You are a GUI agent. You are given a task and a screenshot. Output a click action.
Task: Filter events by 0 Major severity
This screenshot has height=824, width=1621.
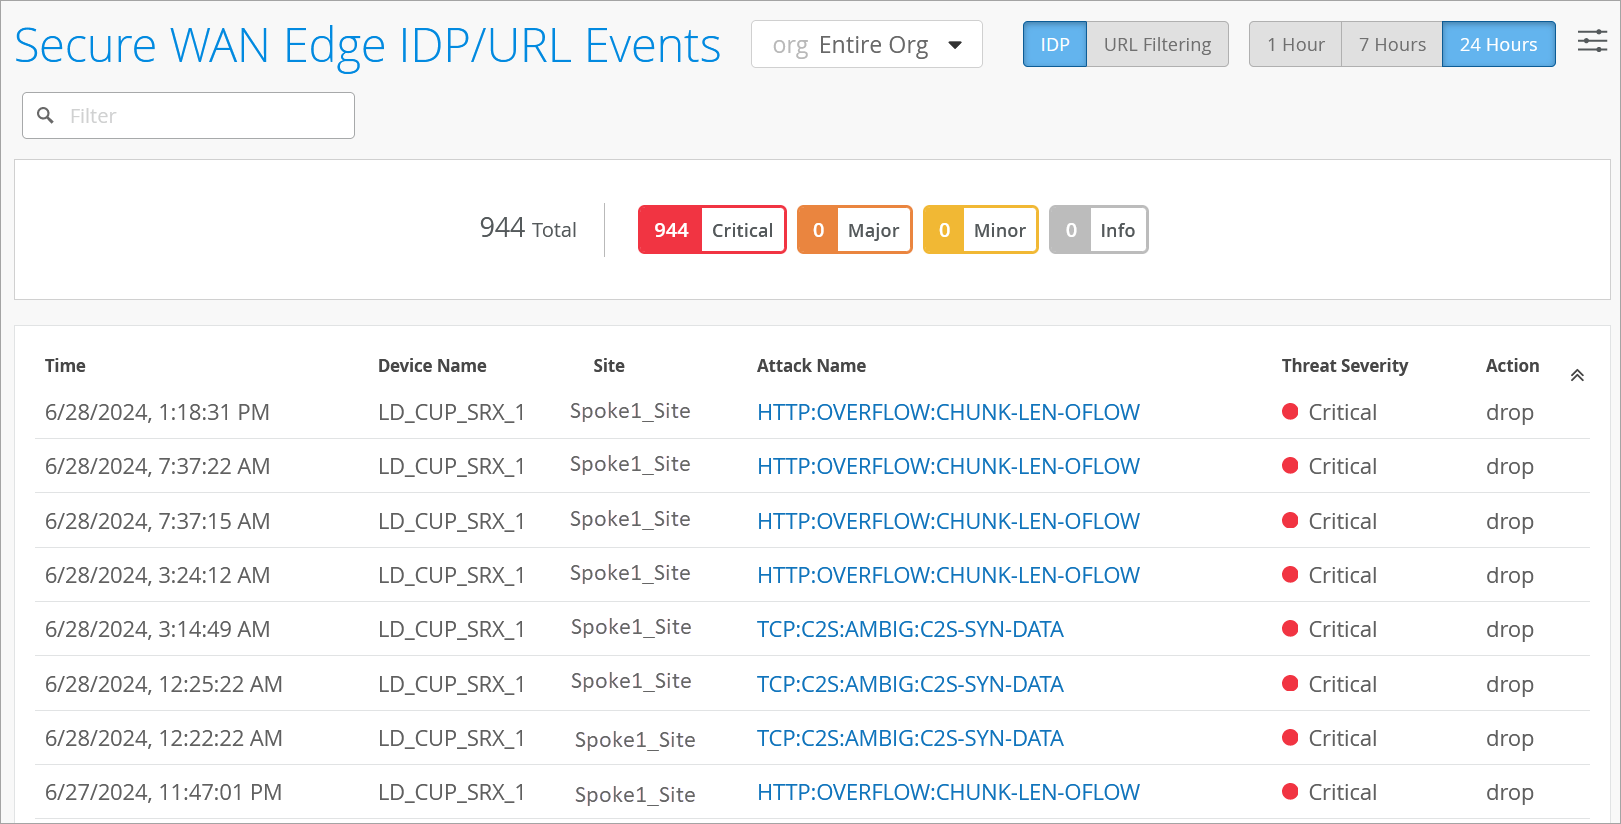pyautogui.click(x=855, y=230)
